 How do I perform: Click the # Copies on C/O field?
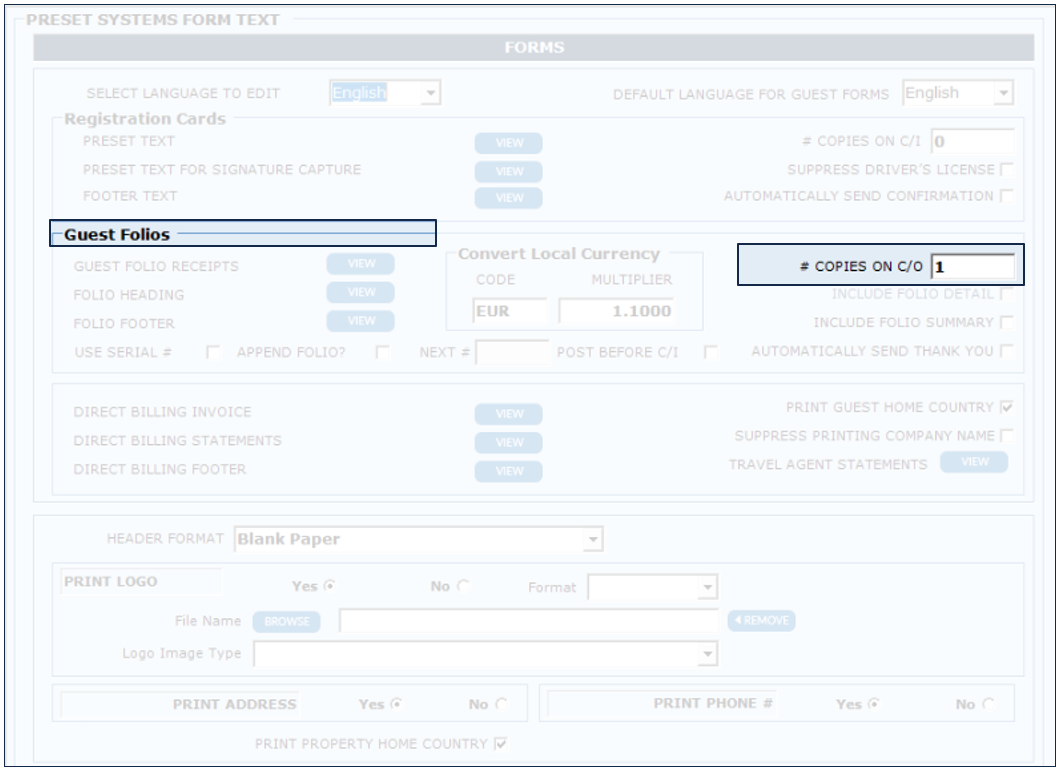point(971,268)
